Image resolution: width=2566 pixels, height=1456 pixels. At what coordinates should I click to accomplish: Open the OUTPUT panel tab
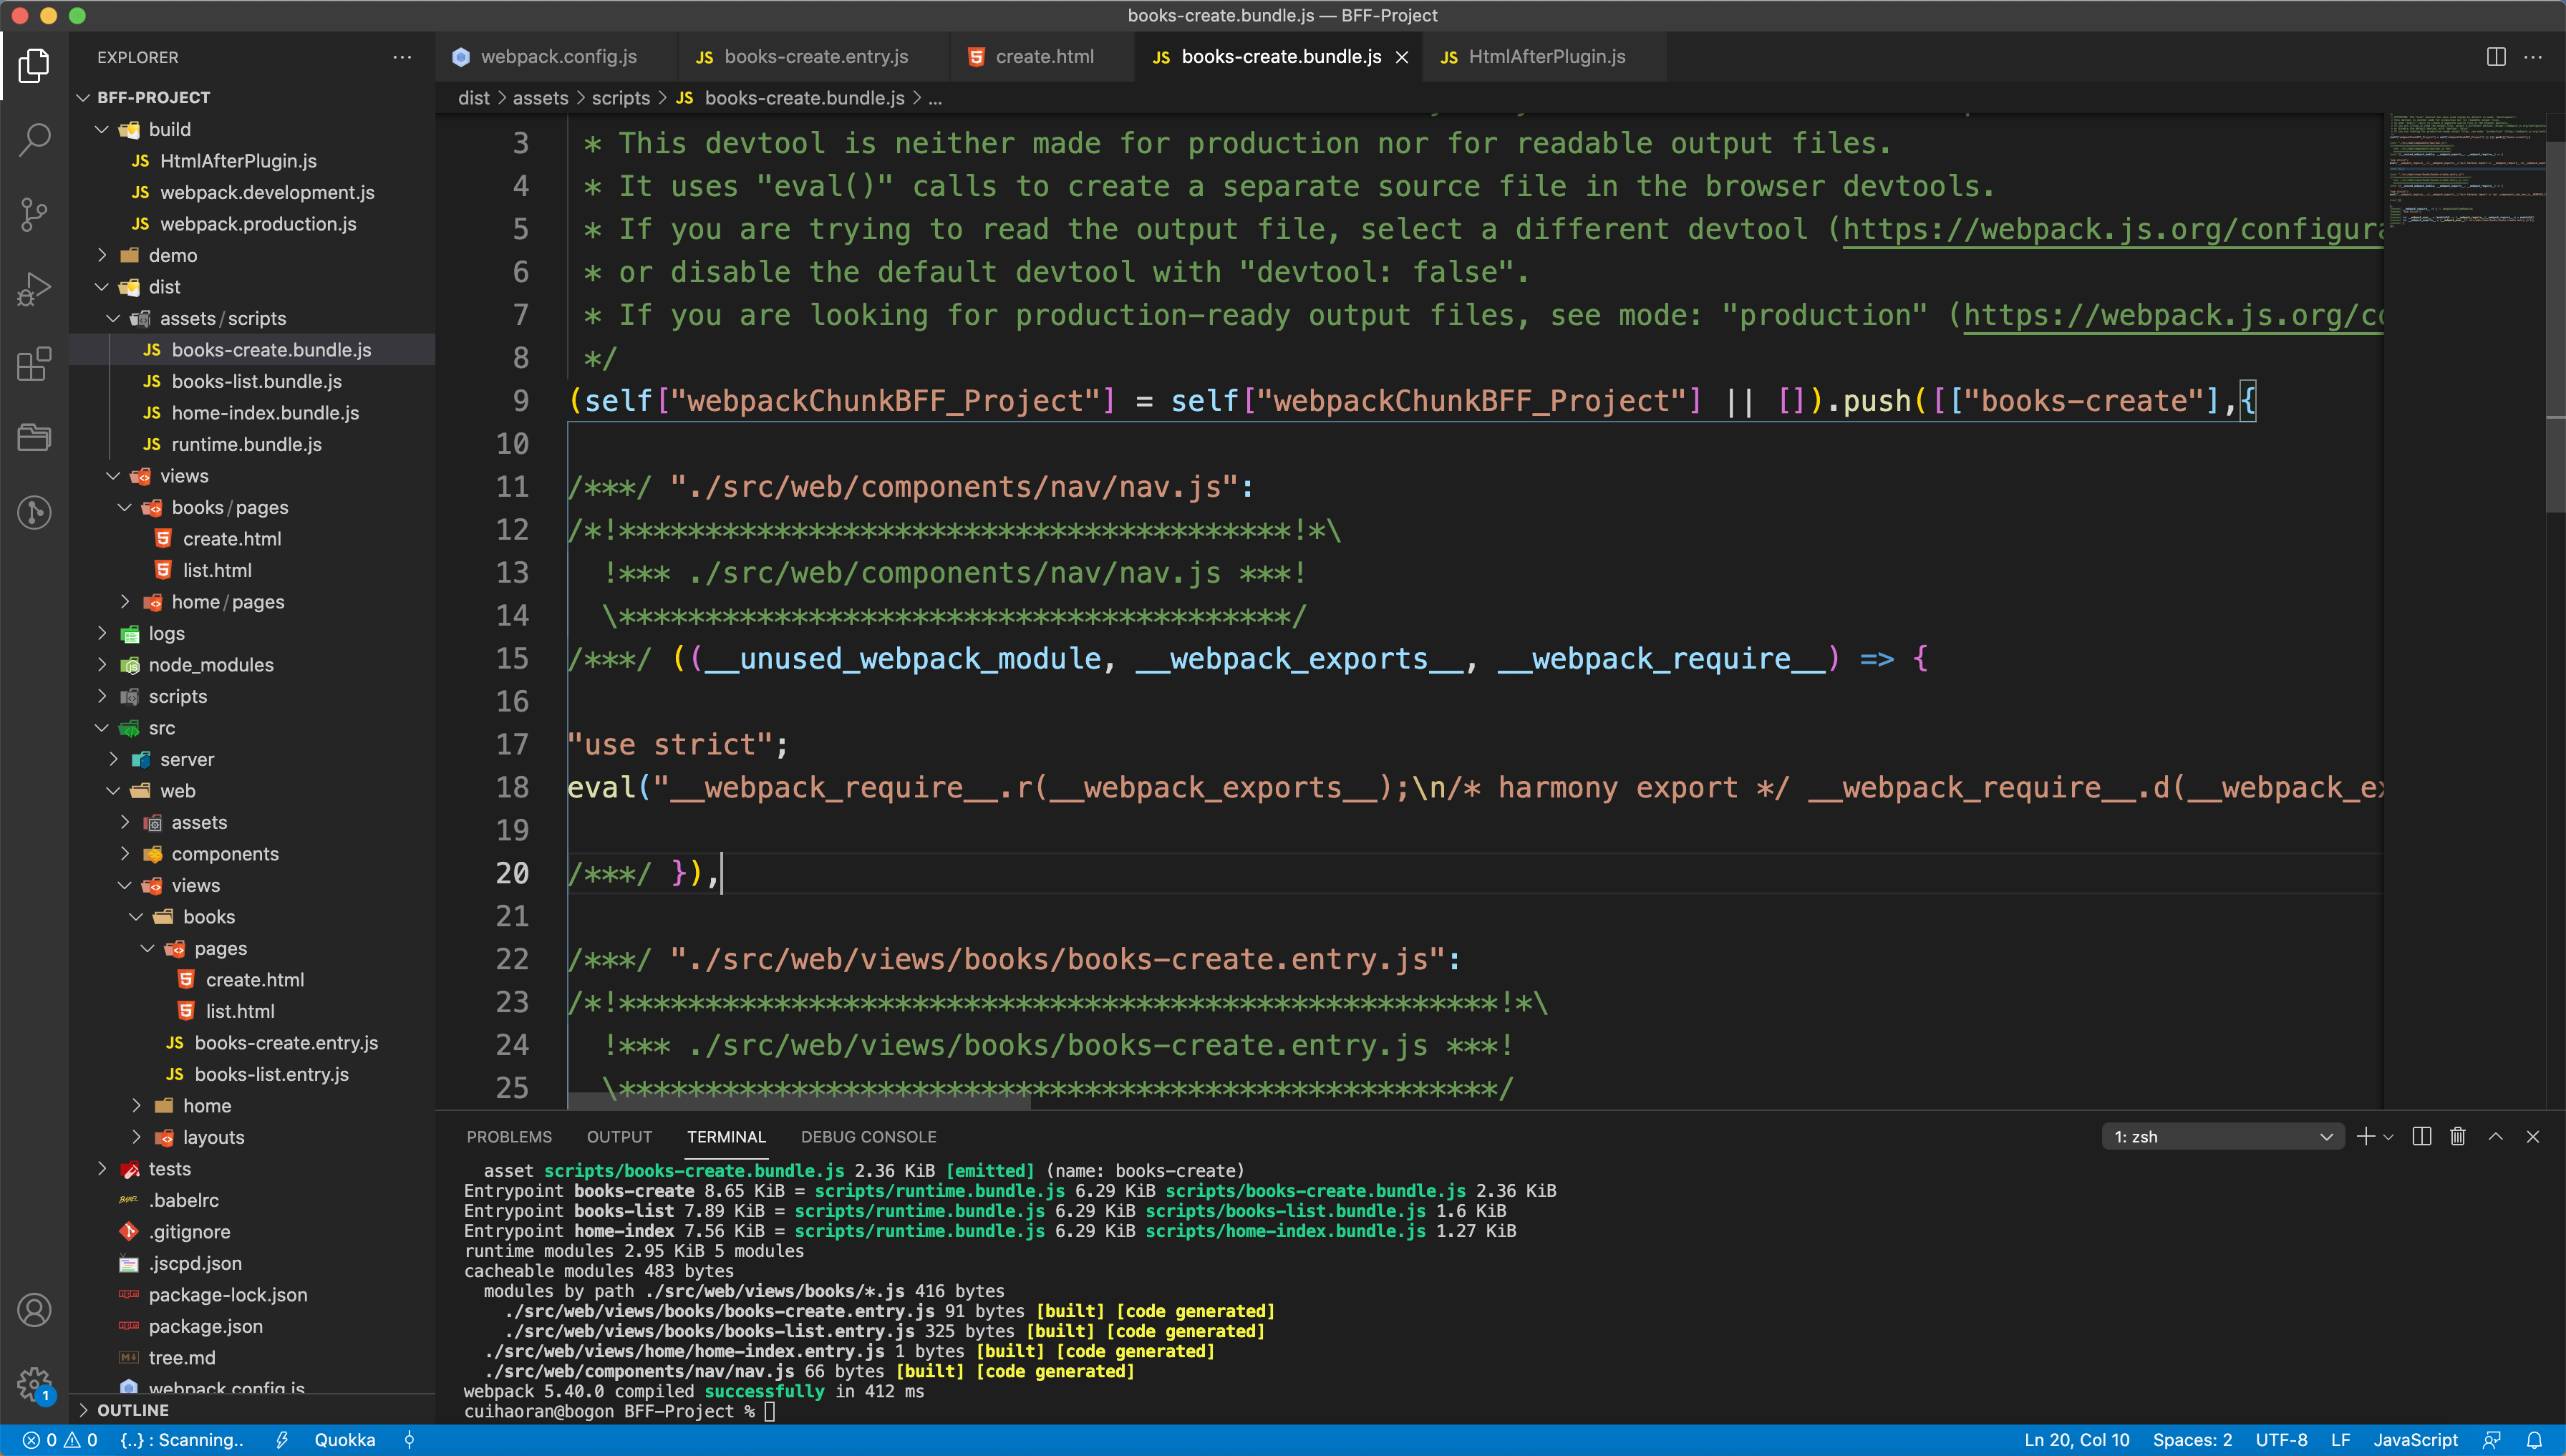tap(619, 1137)
